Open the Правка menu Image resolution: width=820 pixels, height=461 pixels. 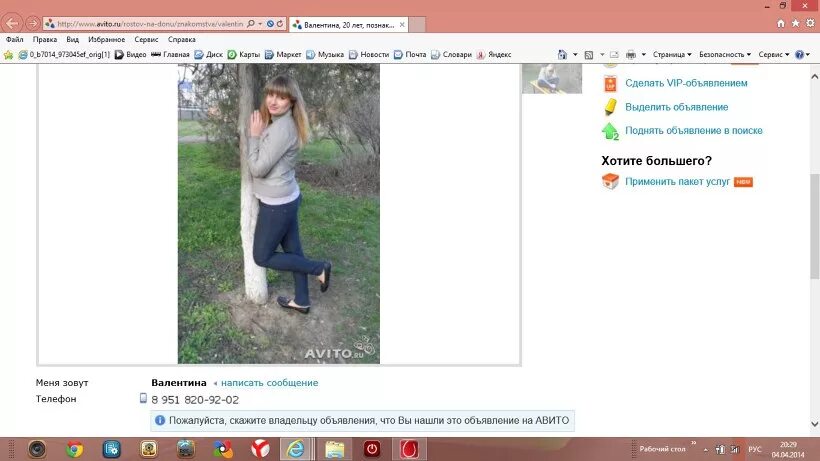click(x=44, y=39)
